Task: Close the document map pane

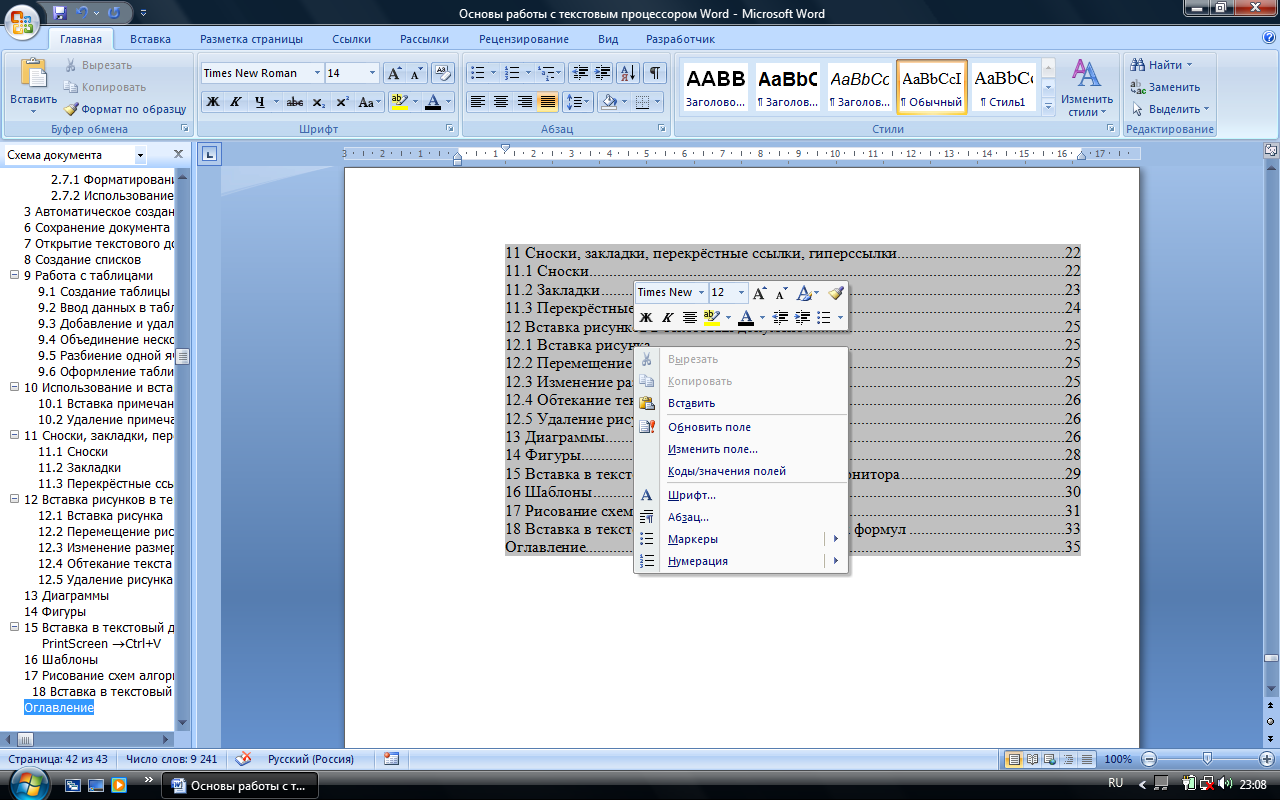Action: coord(178,154)
